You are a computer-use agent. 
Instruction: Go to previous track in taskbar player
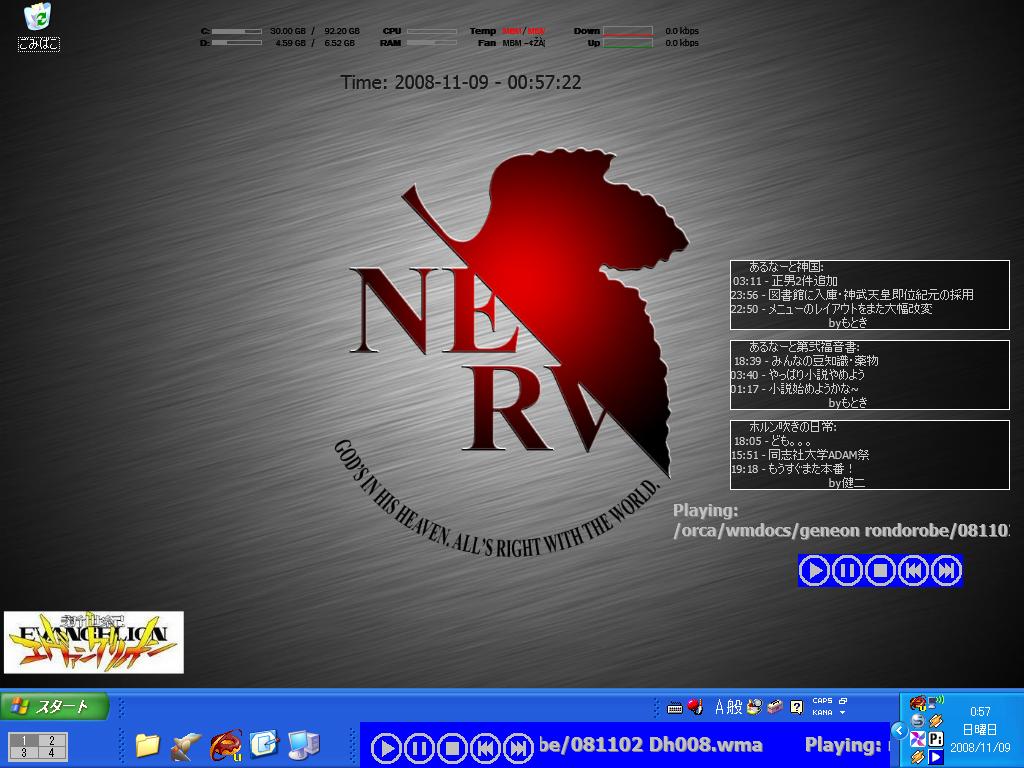point(485,748)
